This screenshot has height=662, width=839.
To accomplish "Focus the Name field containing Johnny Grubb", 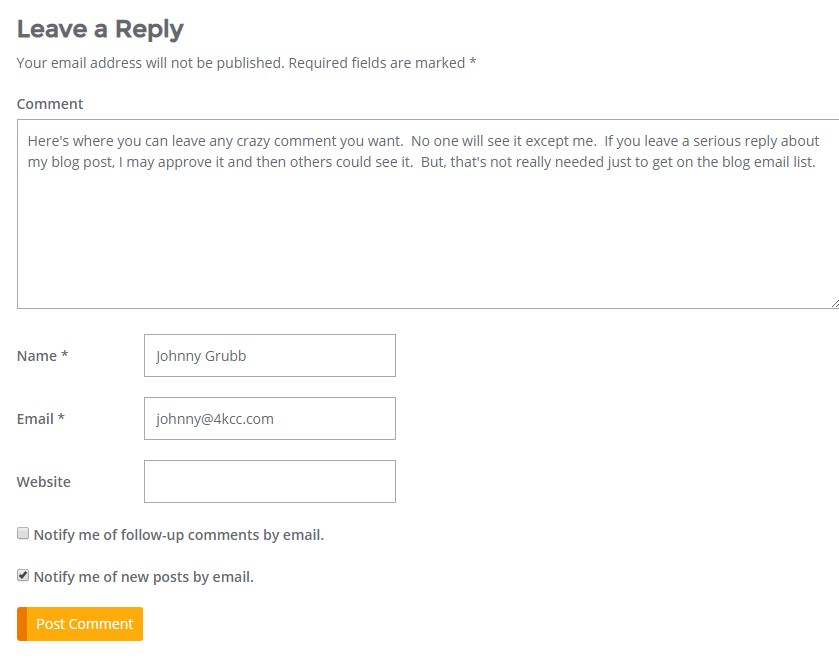I will coord(270,356).
